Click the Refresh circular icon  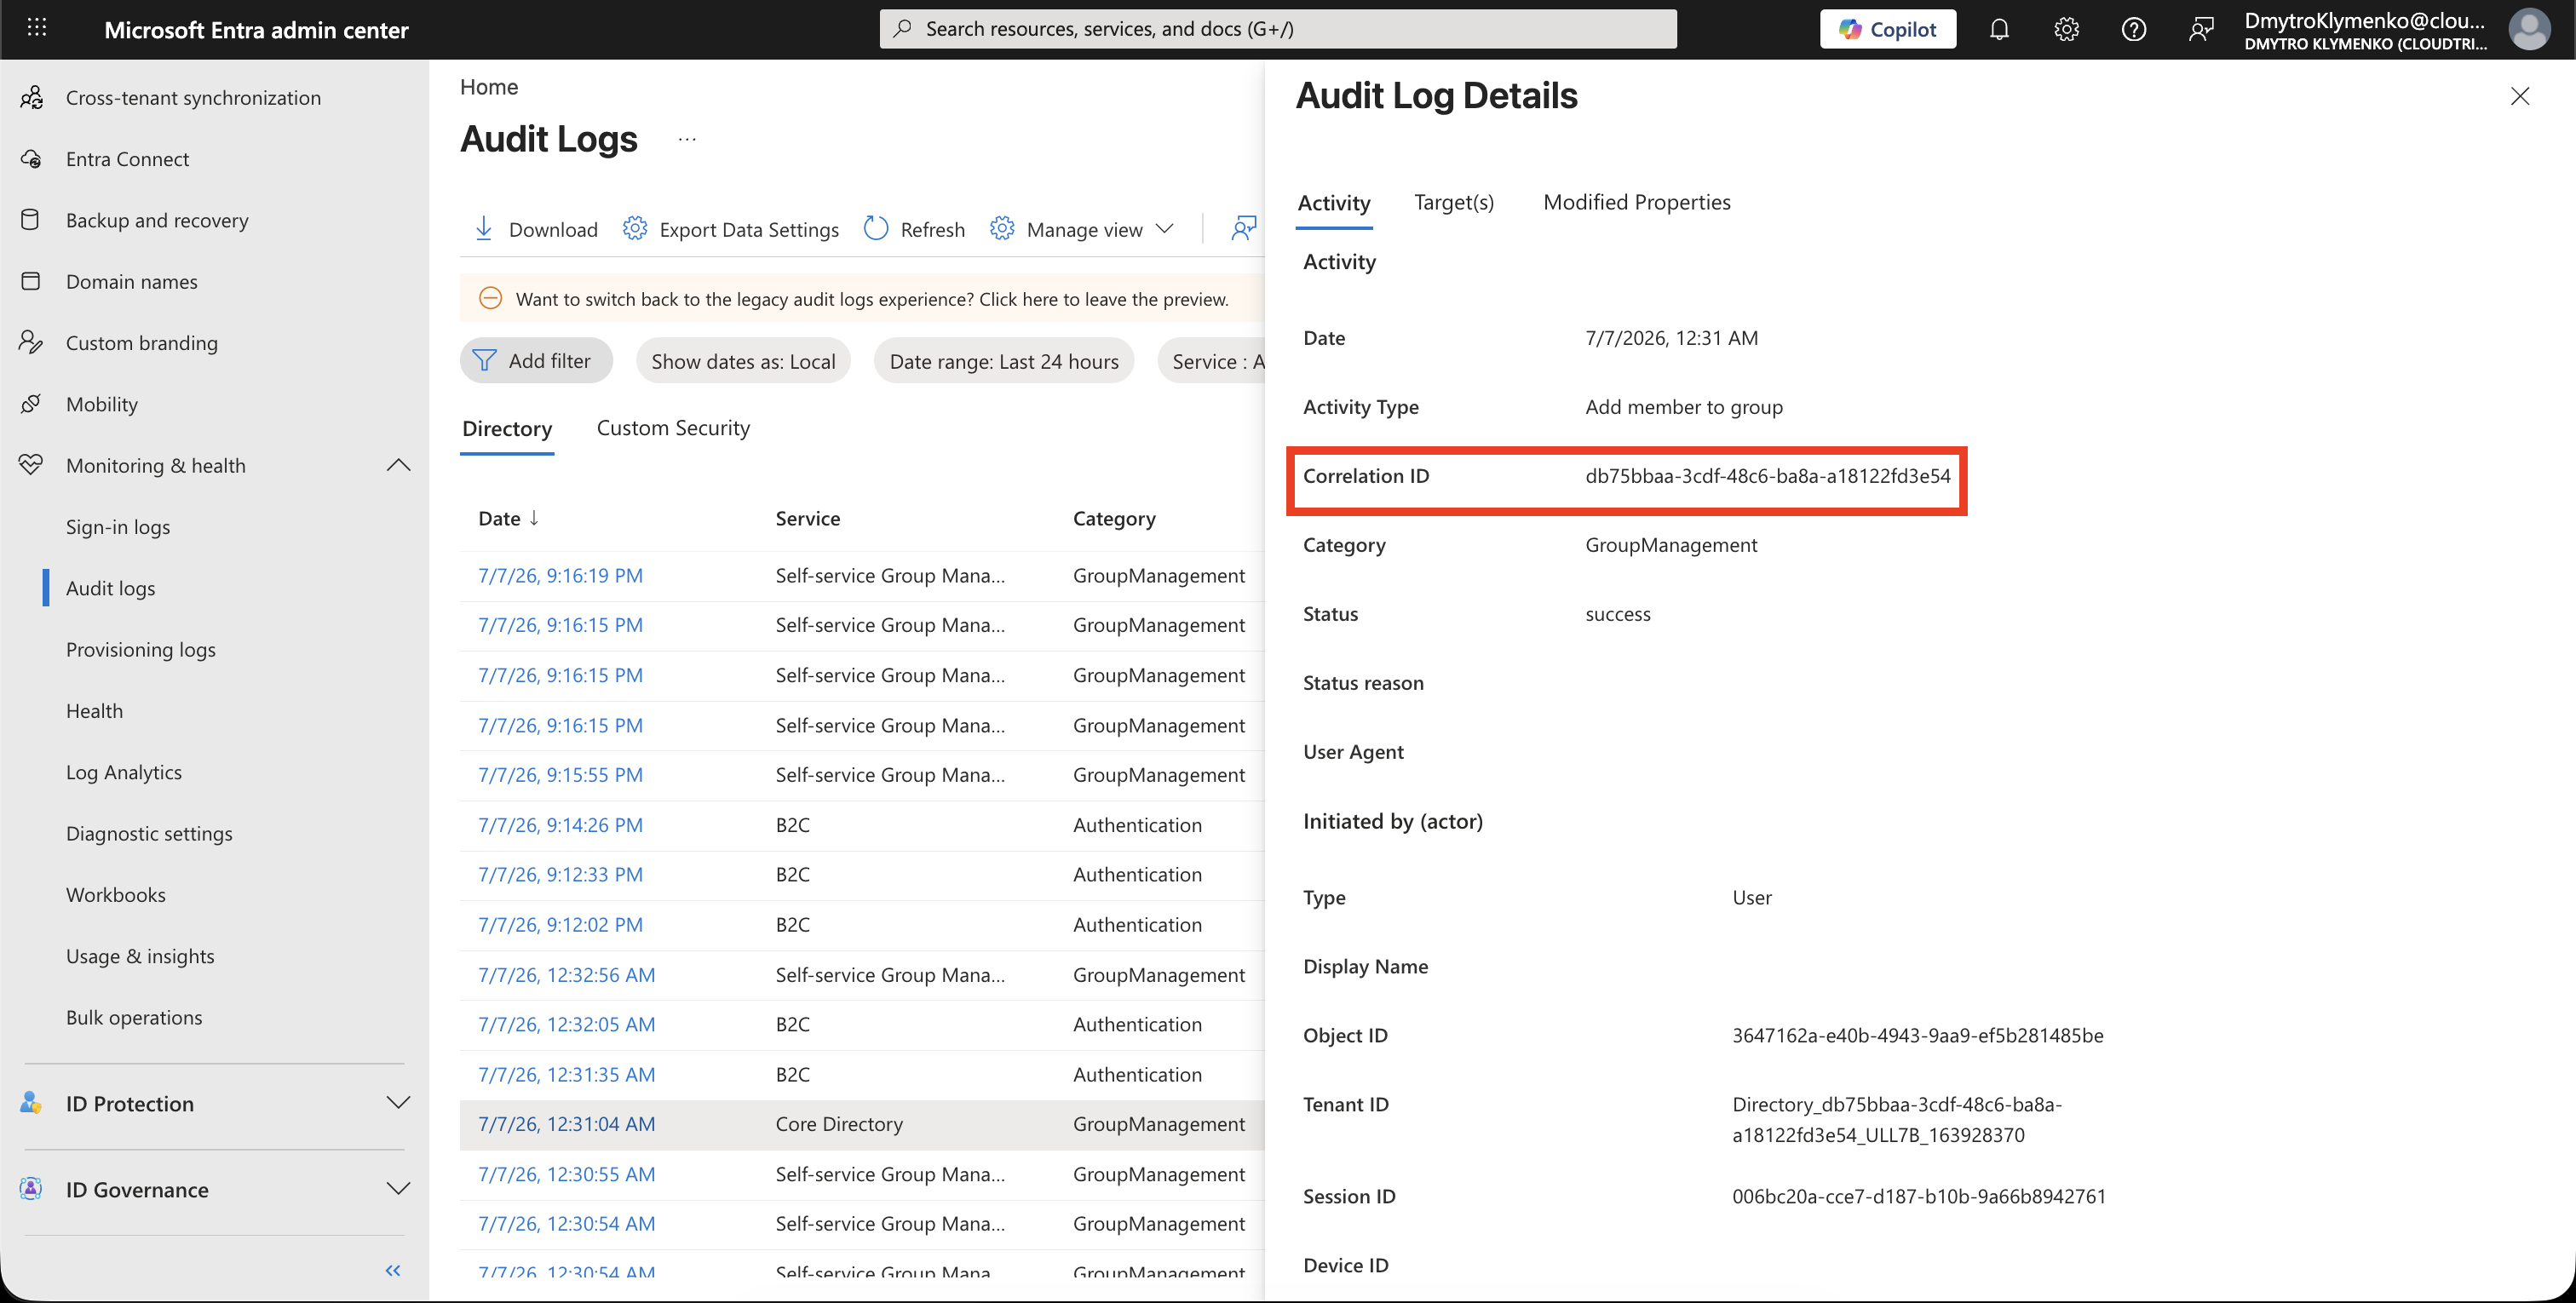point(875,228)
